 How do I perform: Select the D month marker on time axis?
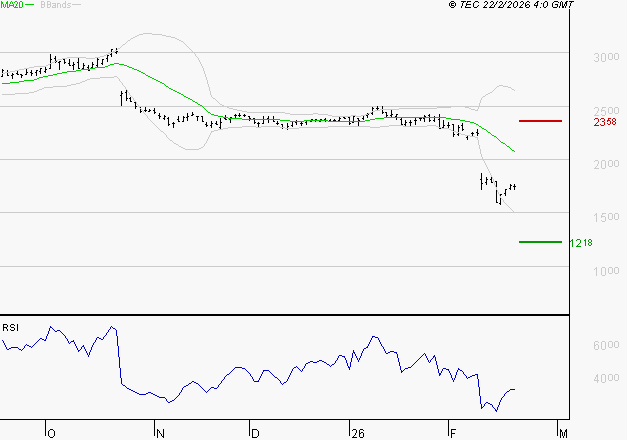pyautogui.click(x=255, y=433)
